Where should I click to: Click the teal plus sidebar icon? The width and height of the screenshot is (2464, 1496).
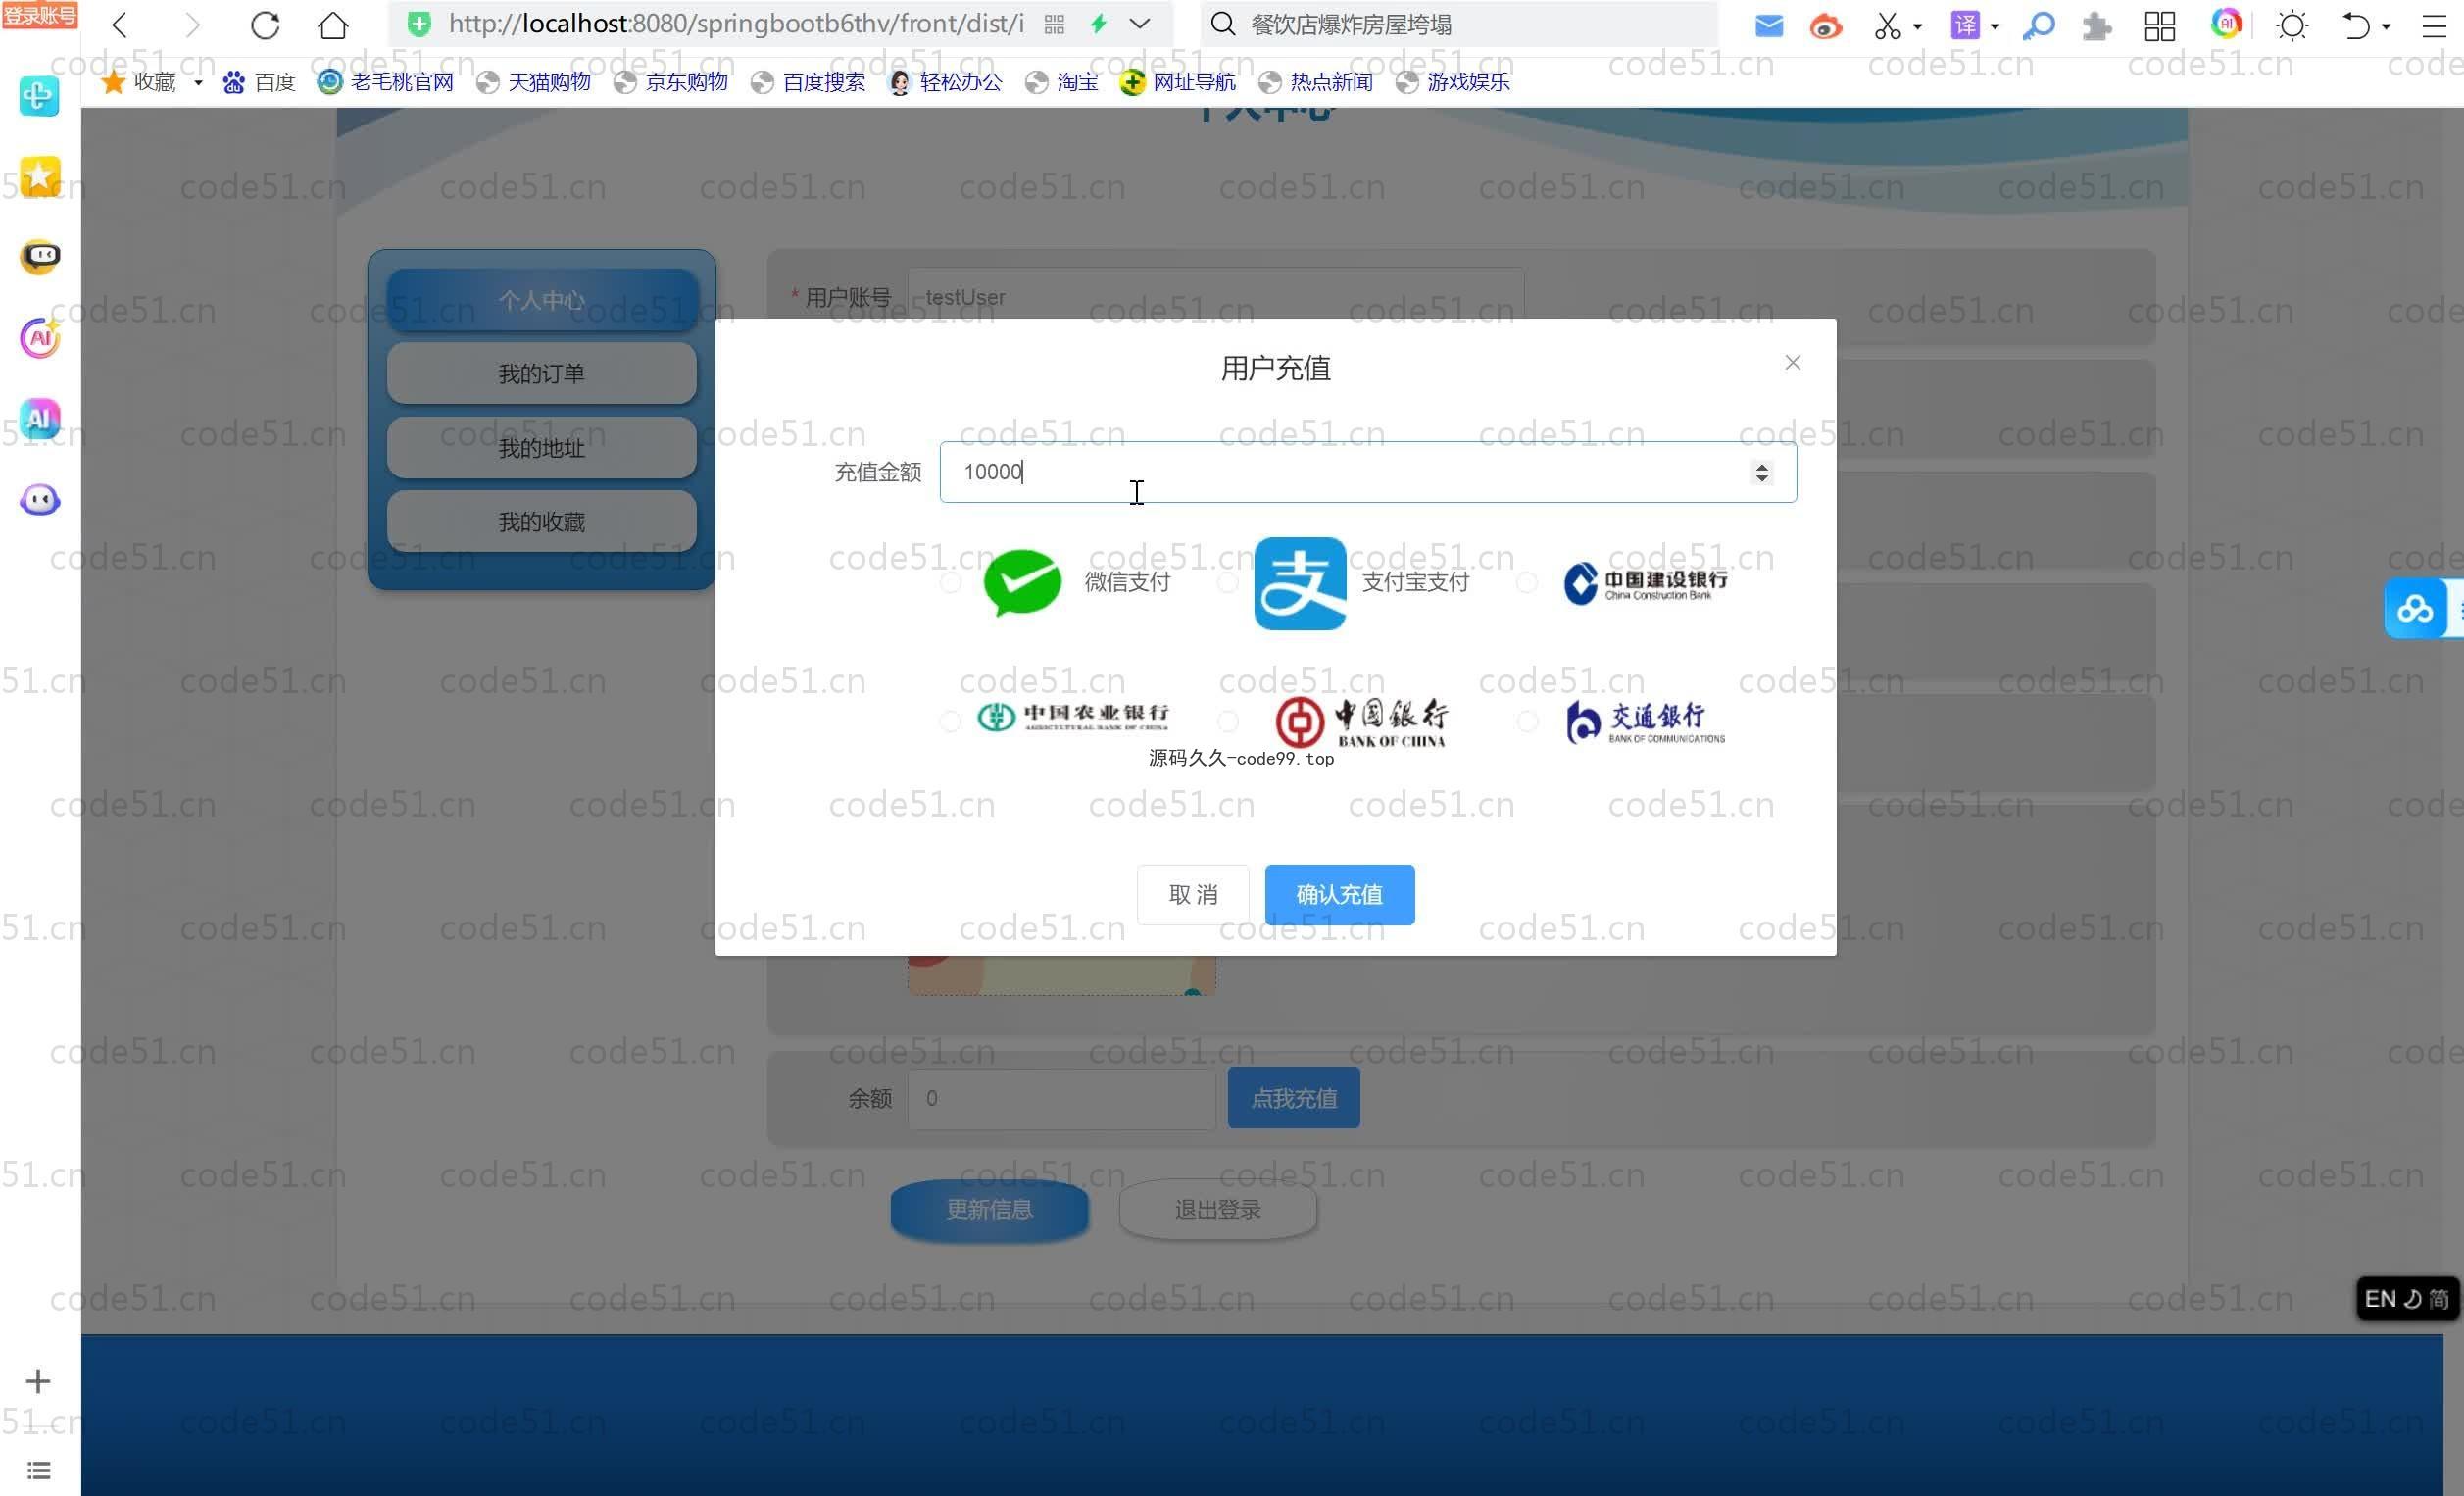(x=40, y=96)
